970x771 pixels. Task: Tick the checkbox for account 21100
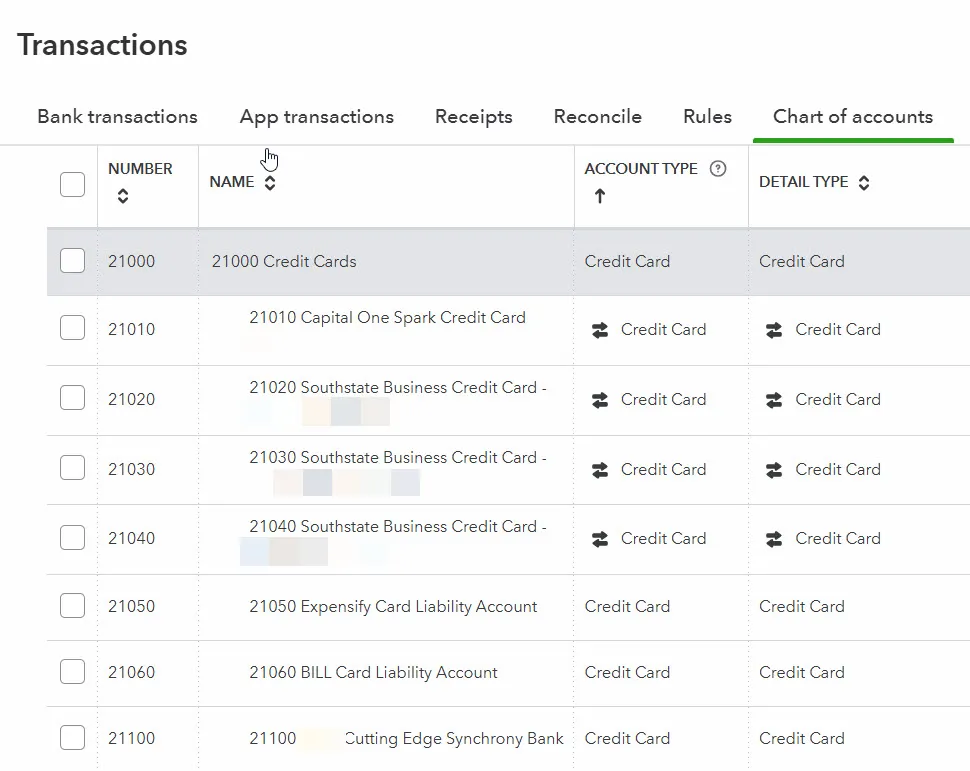[x=72, y=738]
